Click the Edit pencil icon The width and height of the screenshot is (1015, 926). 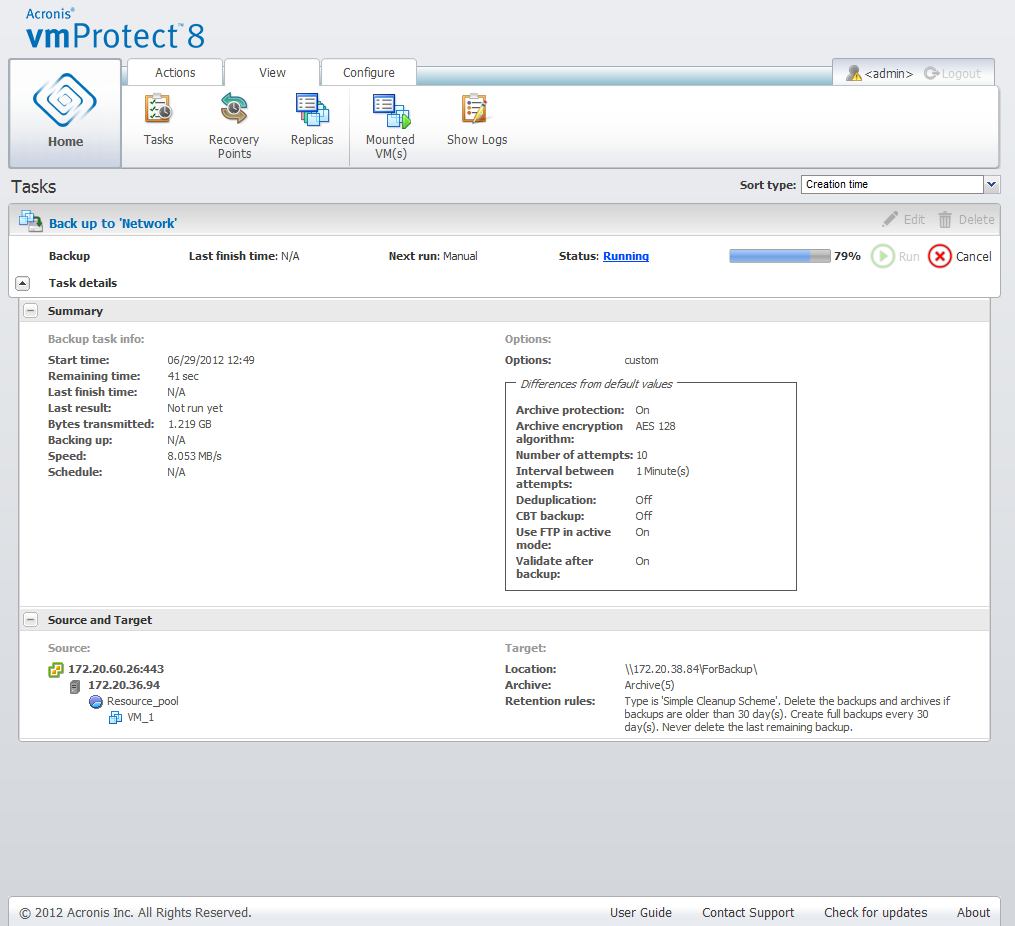[890, 219]
